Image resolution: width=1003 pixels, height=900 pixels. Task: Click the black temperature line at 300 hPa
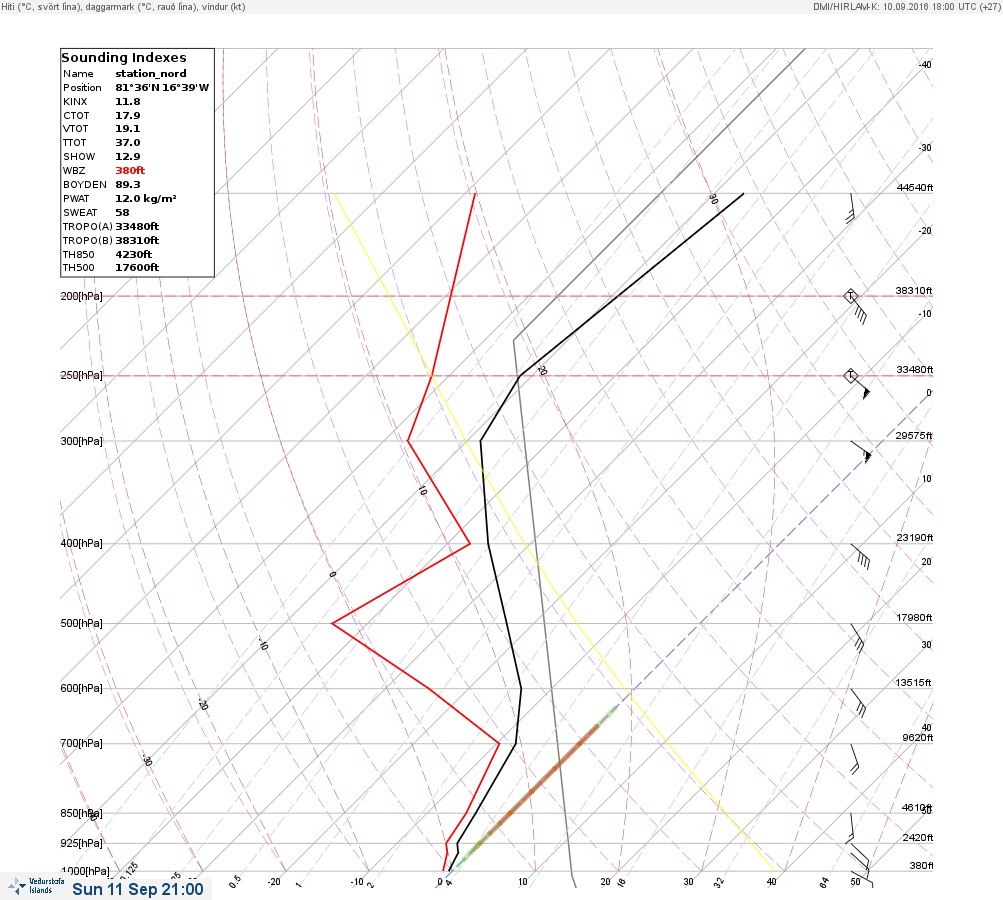(x=481, y=441)
